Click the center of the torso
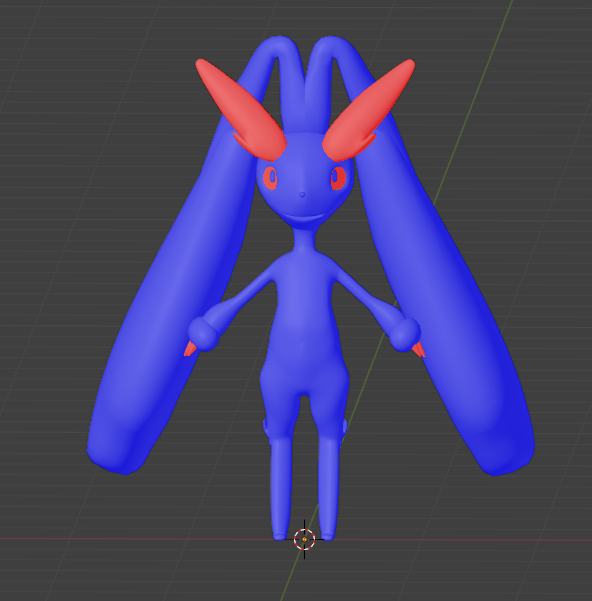The width and height of the screenshot is (592, 601). (x=305, y=318)
